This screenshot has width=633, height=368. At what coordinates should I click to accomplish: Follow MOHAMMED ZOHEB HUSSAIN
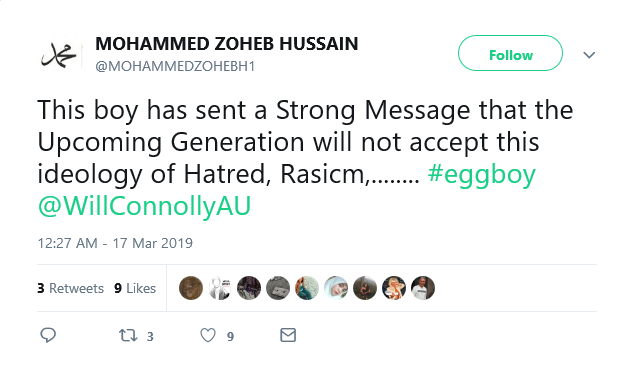tap(510, 53)
